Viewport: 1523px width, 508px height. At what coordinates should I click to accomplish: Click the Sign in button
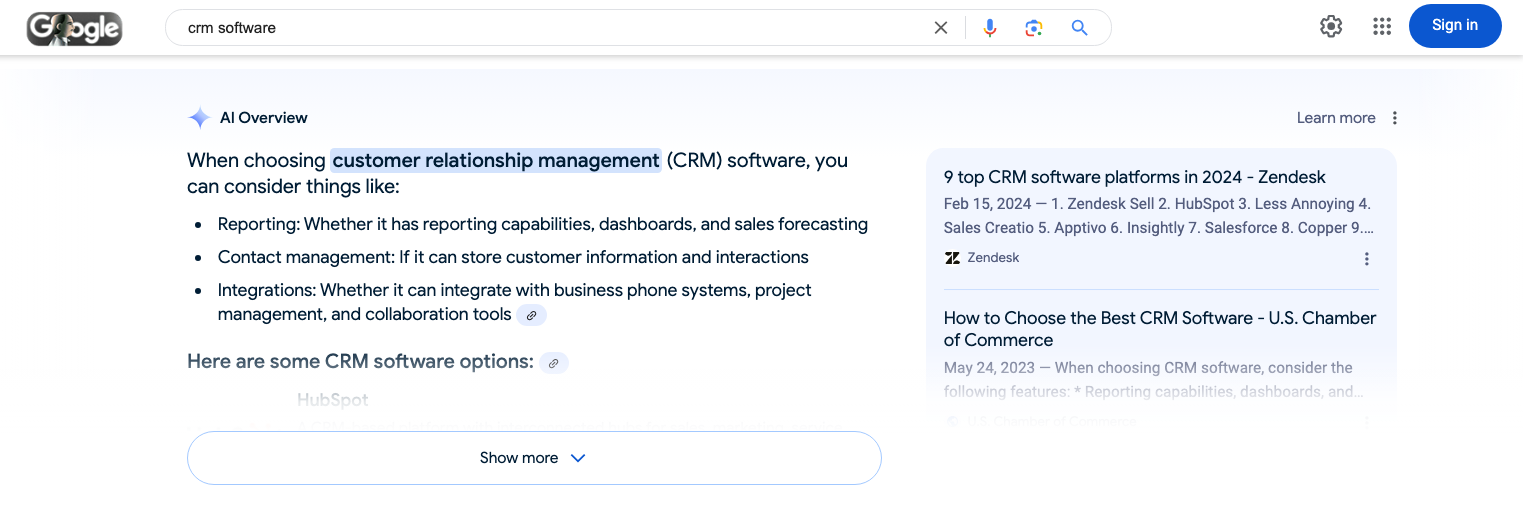pyautogui.click(x=1455, y=26)
